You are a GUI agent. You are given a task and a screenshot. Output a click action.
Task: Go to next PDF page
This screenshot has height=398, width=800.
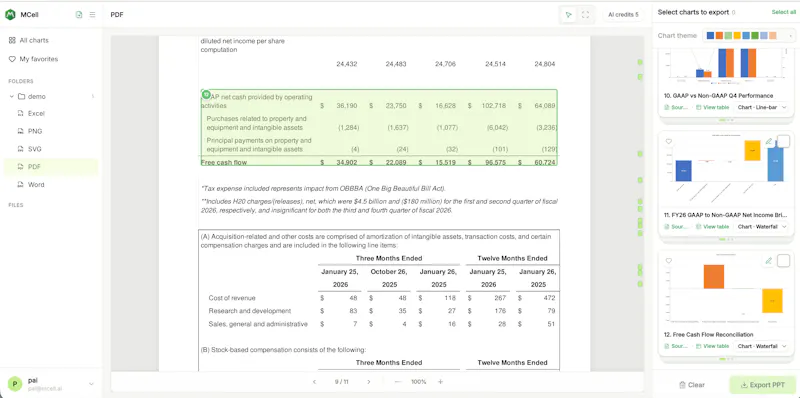[x=369, y=382]
